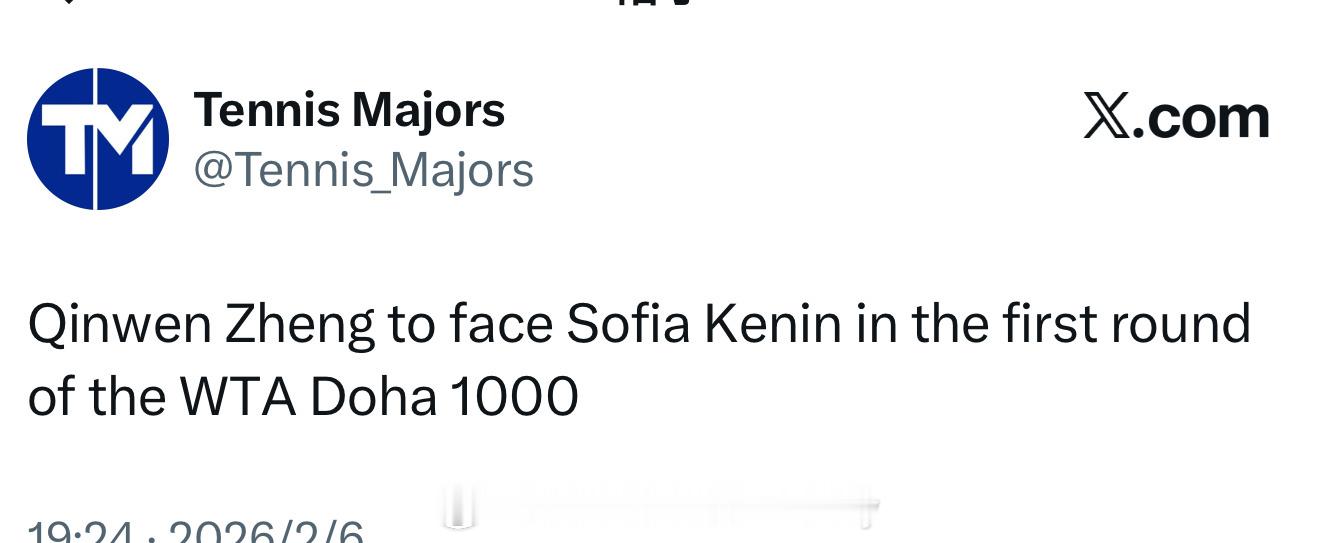This screenshot has height=543, width=1320.
Task: Visit the @Tennis_Majors handle
Action: pyautogui.click(x=363, y=170)
